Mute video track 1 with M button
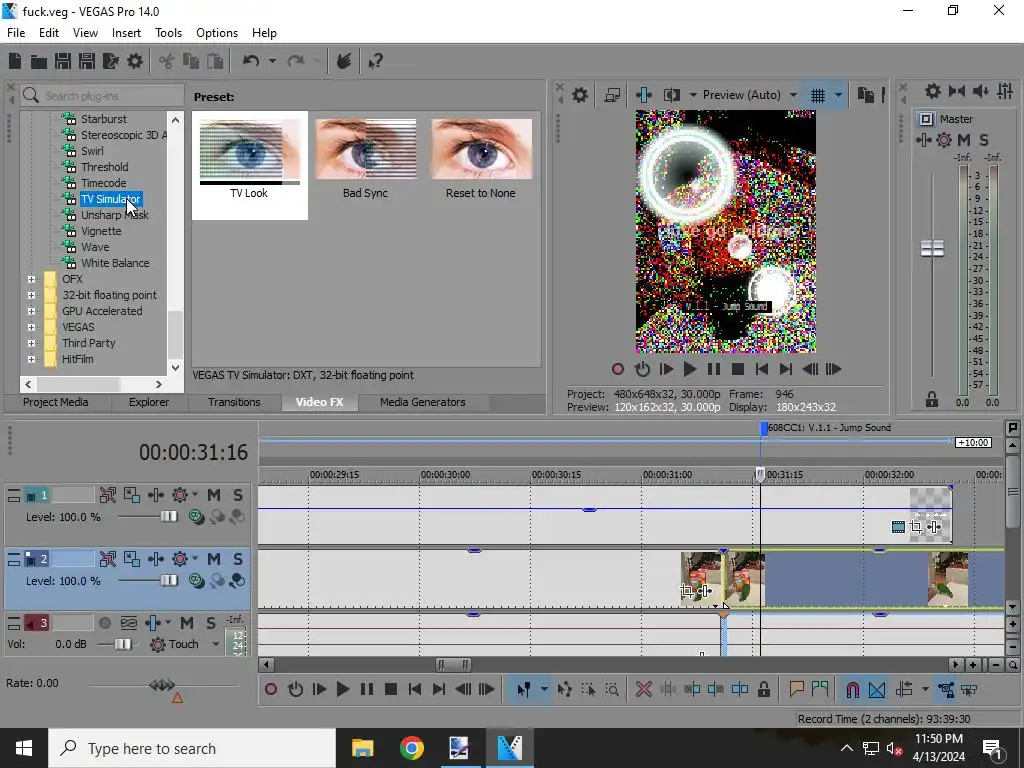Image resolution: width=1024 pixels, height=768 pixels. pyautogui.click(x=214, y=495)
